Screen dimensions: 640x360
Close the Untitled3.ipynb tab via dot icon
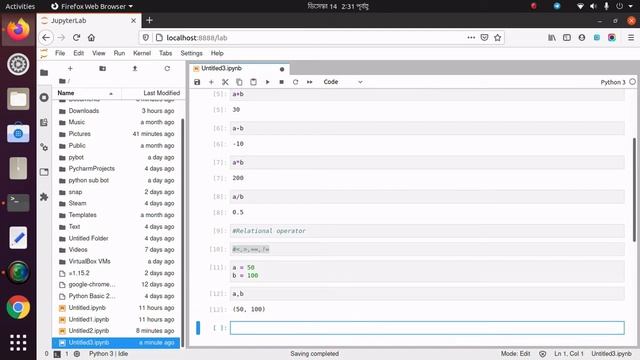tap(282, 69)
